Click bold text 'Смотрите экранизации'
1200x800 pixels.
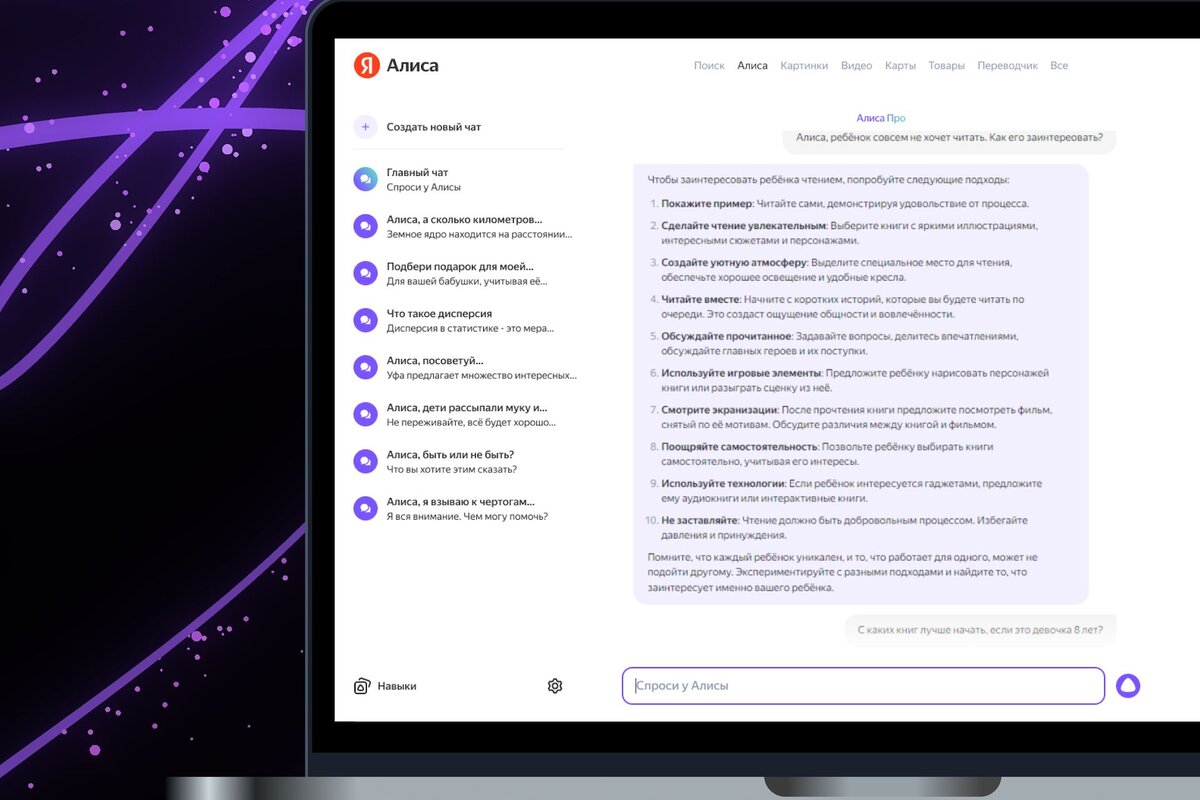[719, 410]
